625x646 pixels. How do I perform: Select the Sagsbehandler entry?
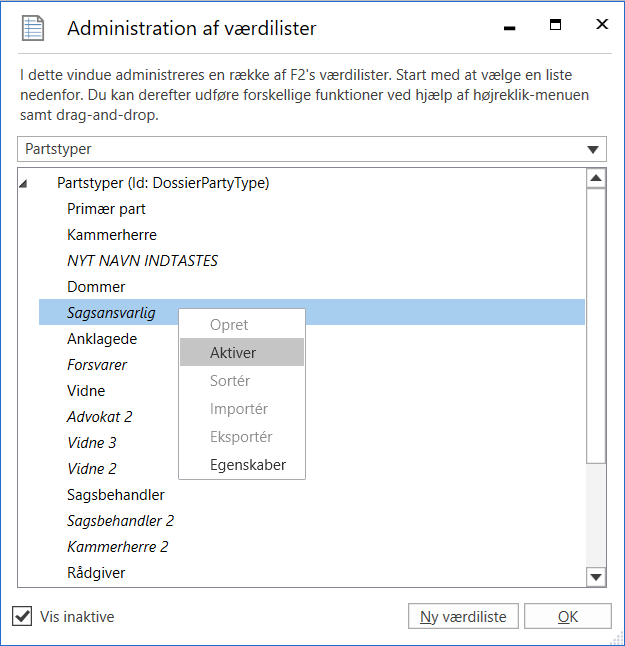click(x=116, y=495)
